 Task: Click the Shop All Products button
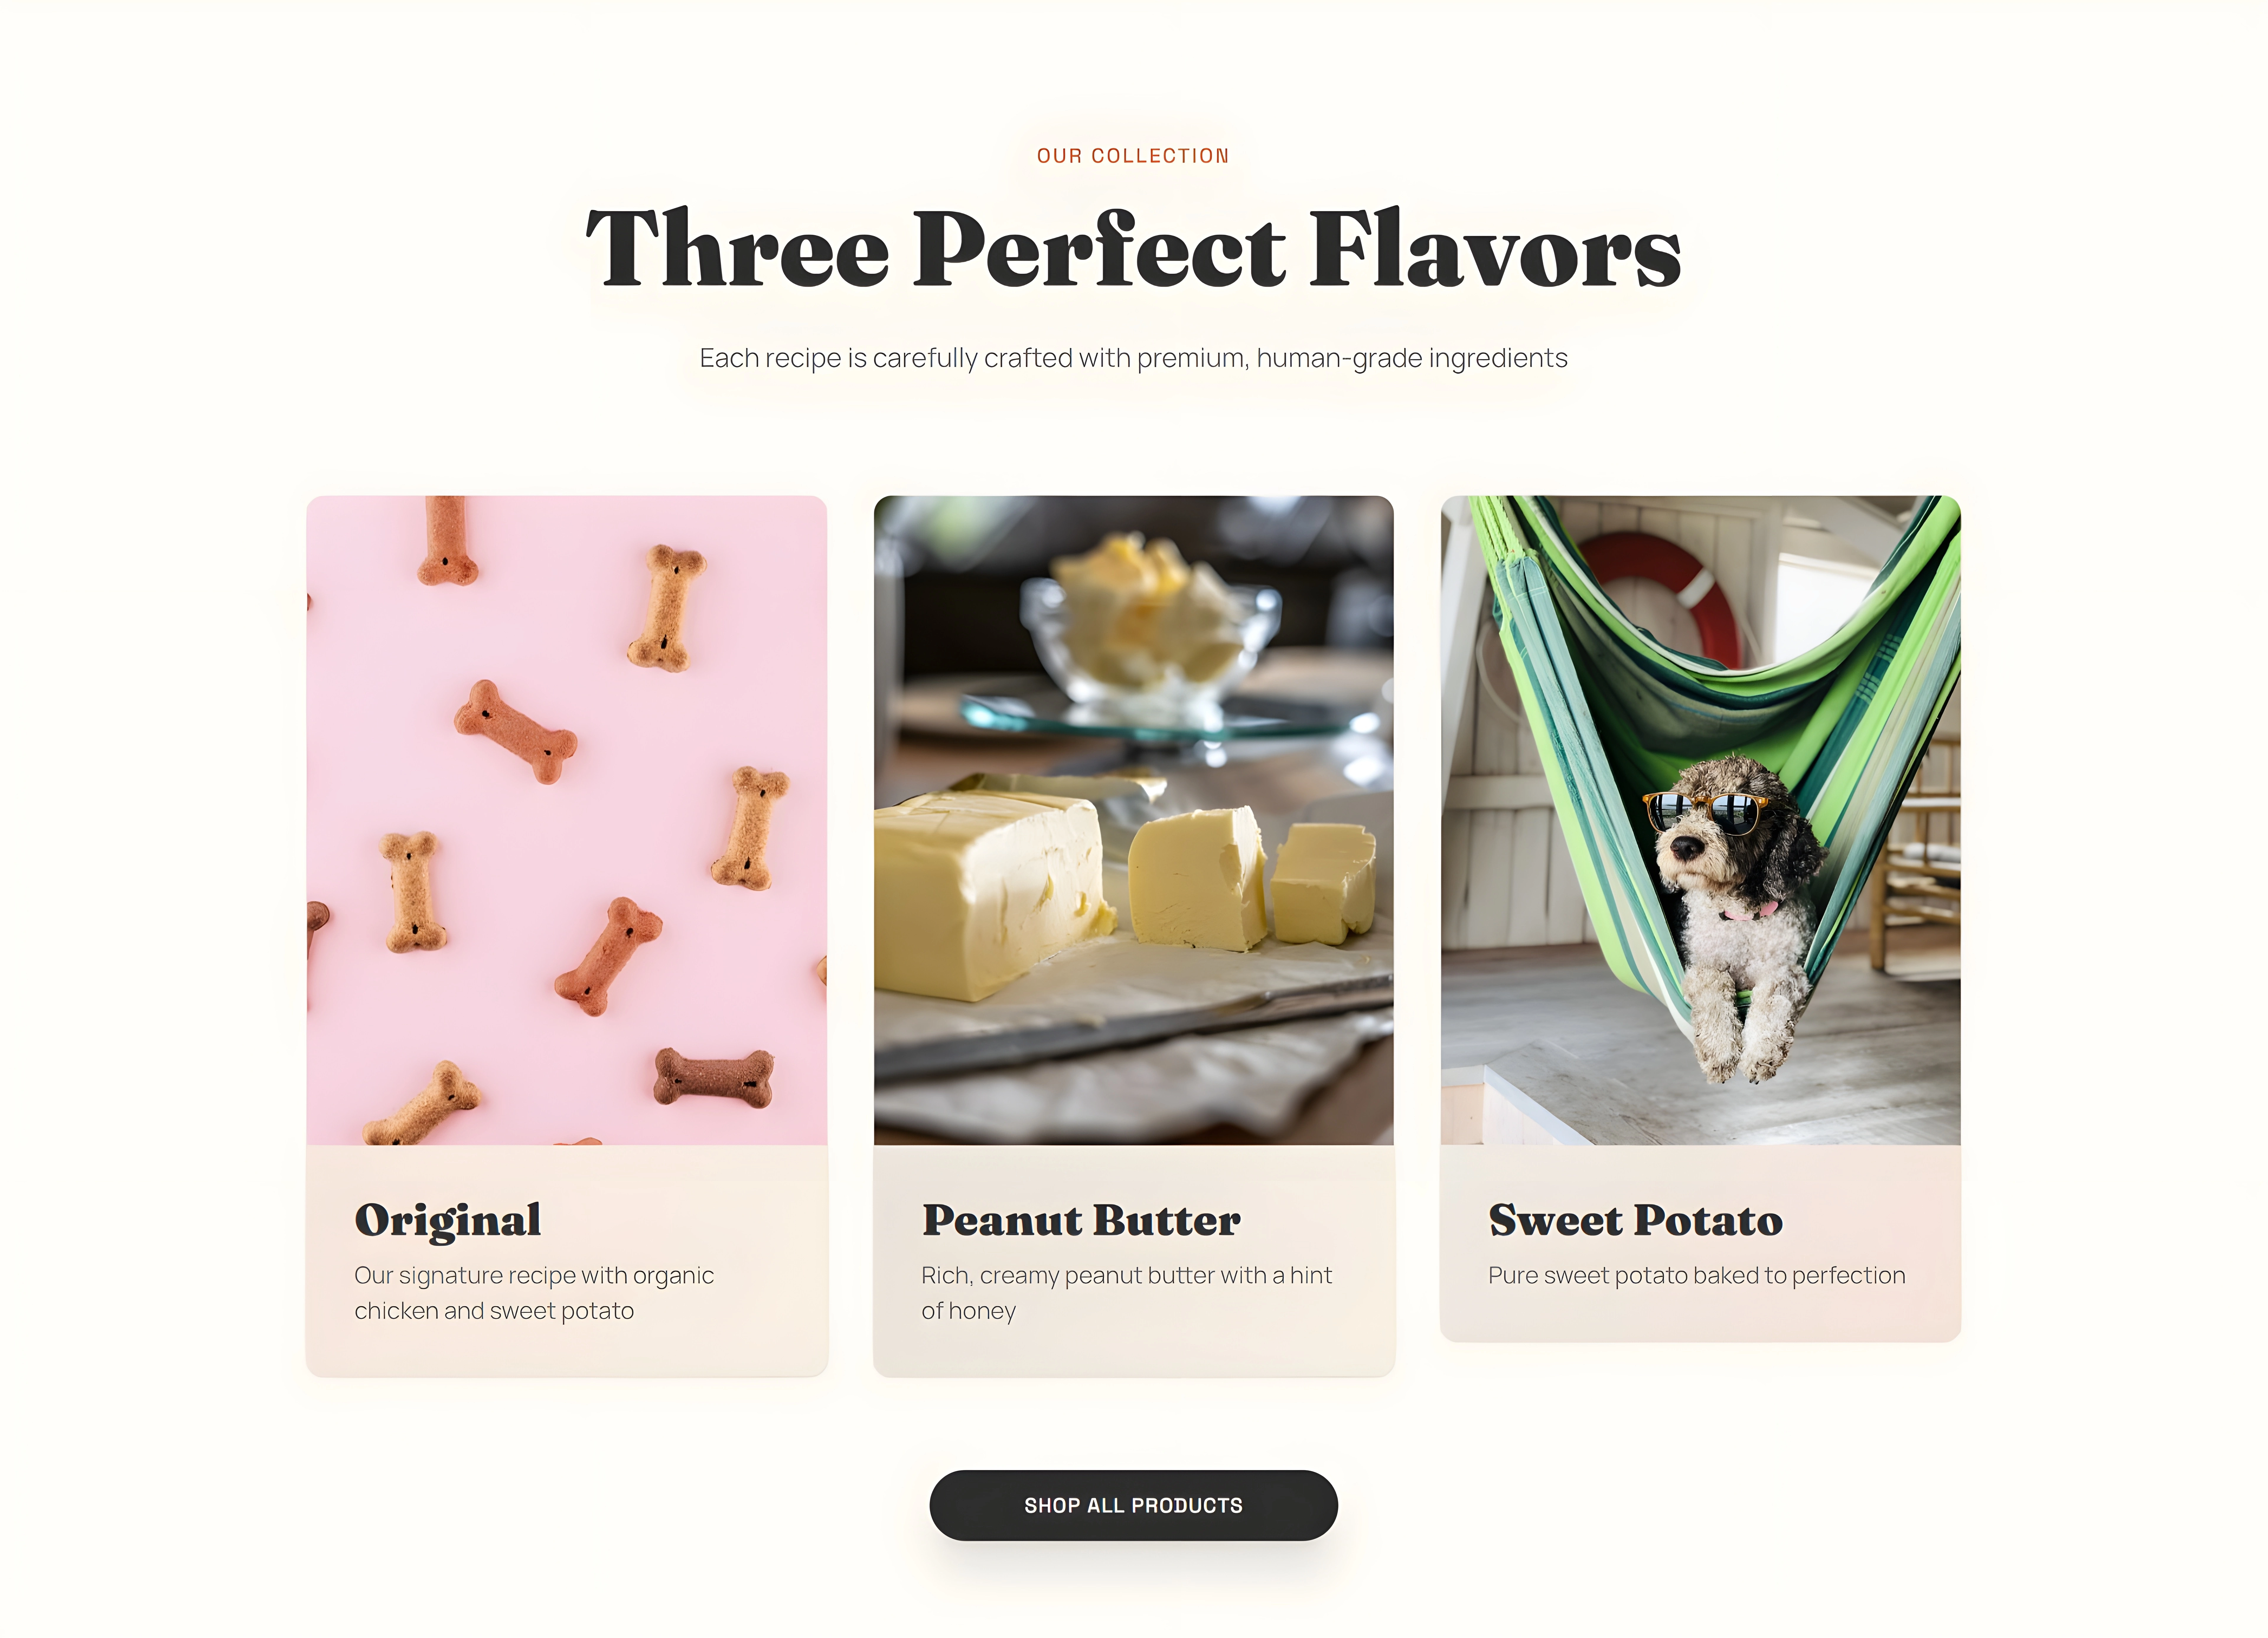click(1133, 1505)
